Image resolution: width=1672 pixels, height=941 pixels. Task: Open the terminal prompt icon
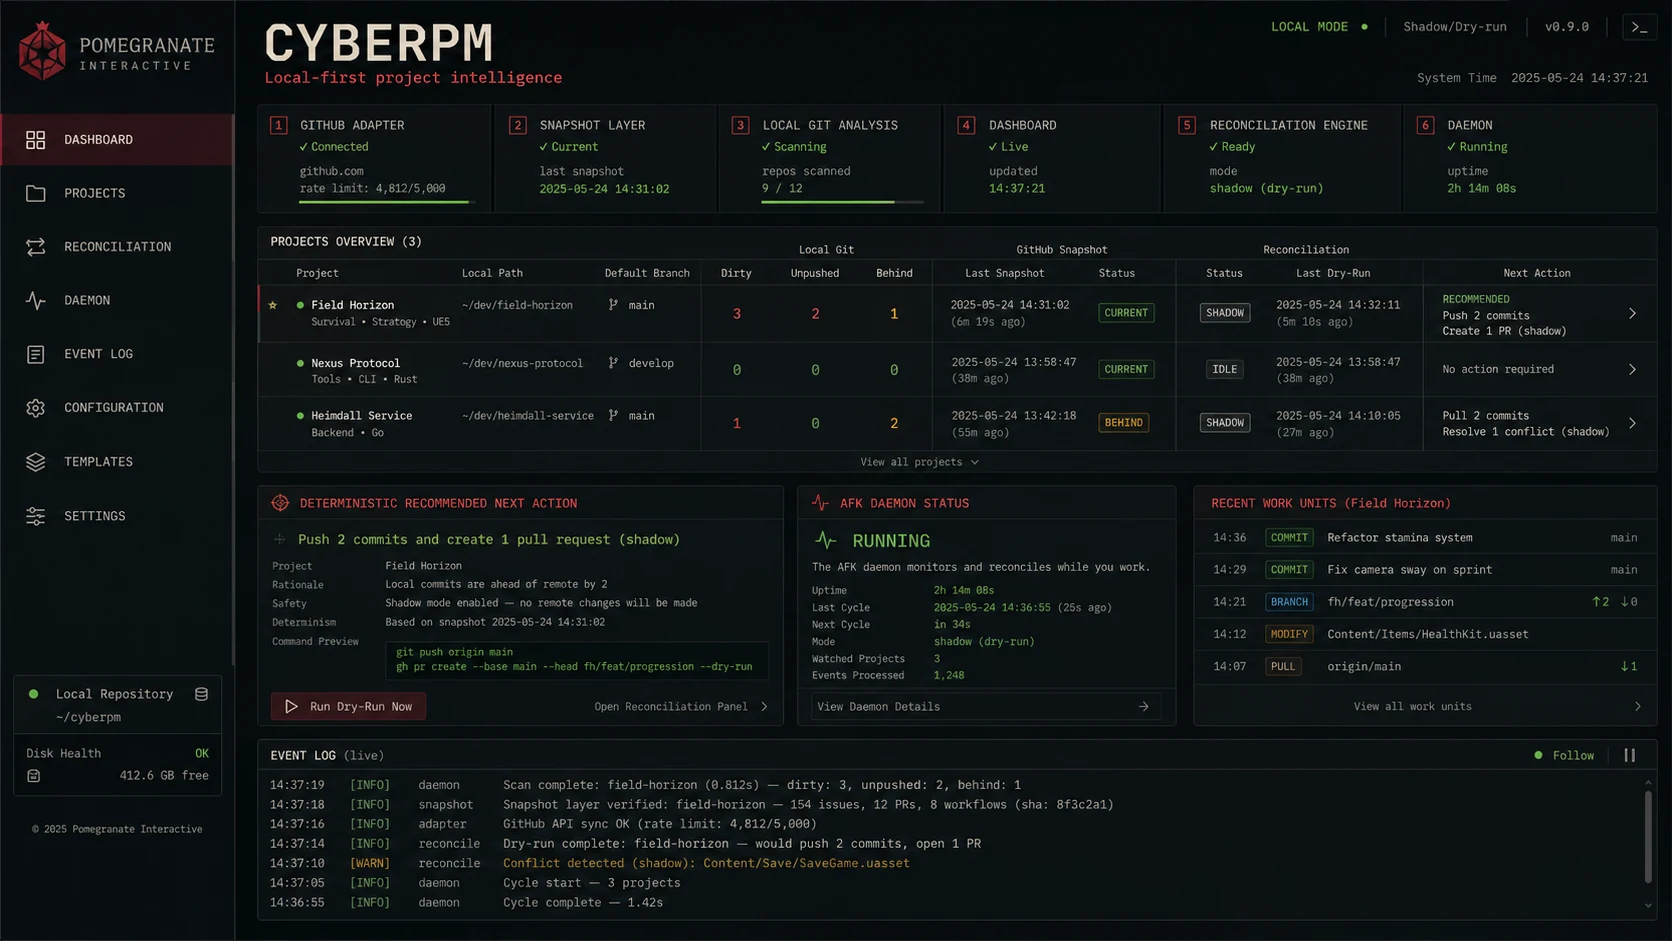(x=1639, y=27)
